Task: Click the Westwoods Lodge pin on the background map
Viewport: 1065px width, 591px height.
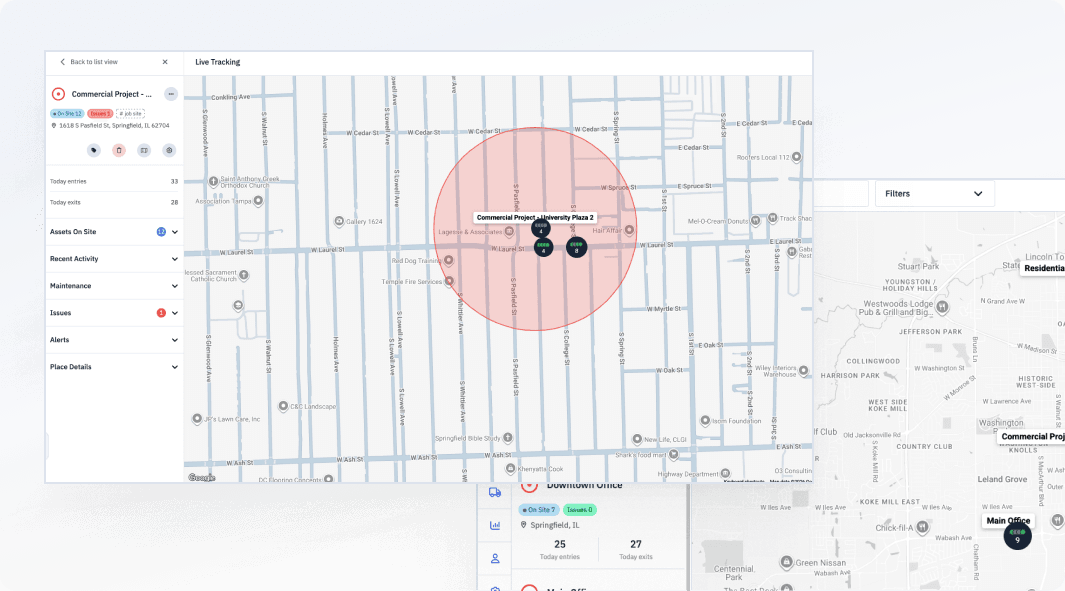Action: tap(942, 307)
